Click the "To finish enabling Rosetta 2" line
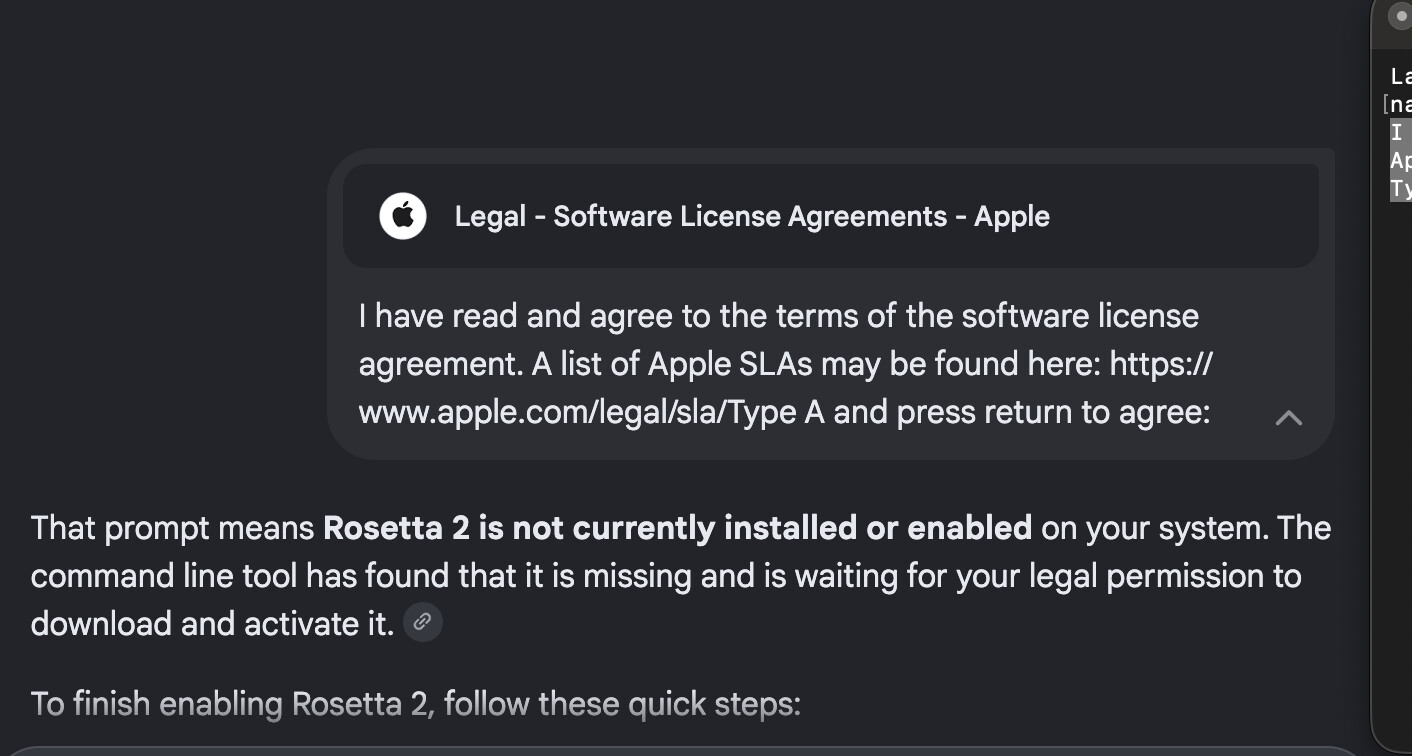This screenshot has height=756, width=1412. click(416, 704)
